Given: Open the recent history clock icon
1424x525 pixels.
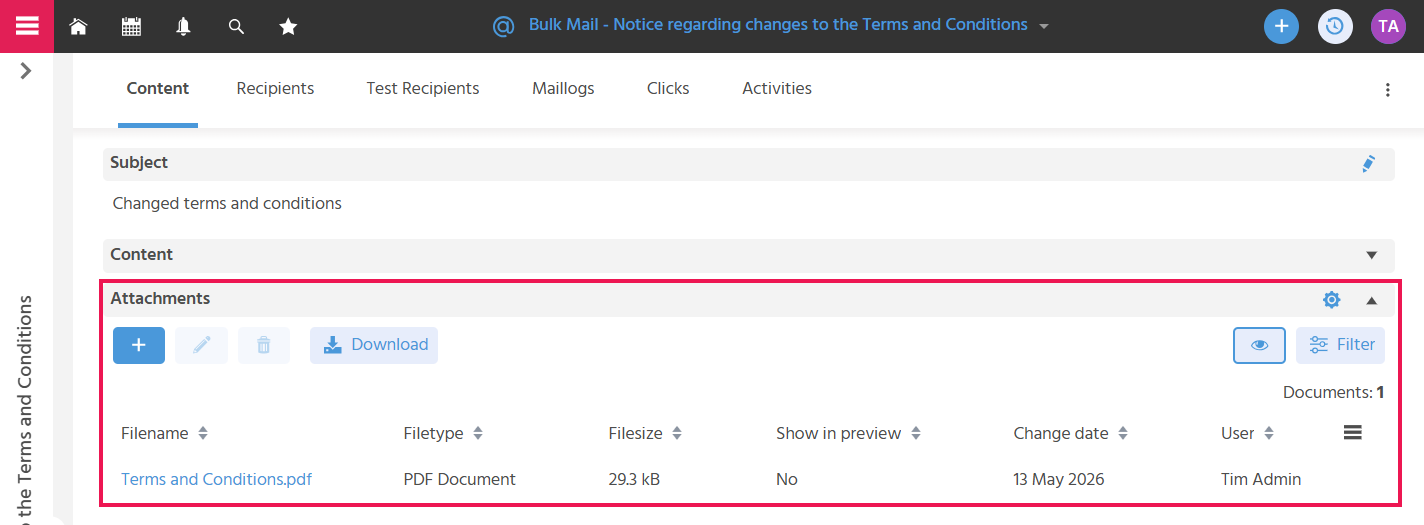Looking at the screenshot, I should [x=1335, y=26].
